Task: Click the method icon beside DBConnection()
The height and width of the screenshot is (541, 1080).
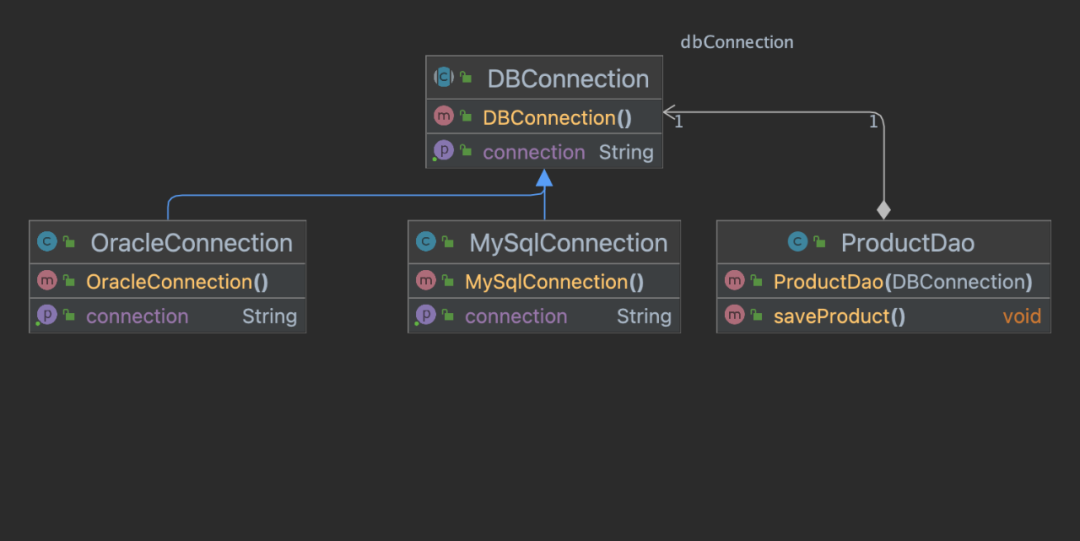Action: [x=444, y=116]
